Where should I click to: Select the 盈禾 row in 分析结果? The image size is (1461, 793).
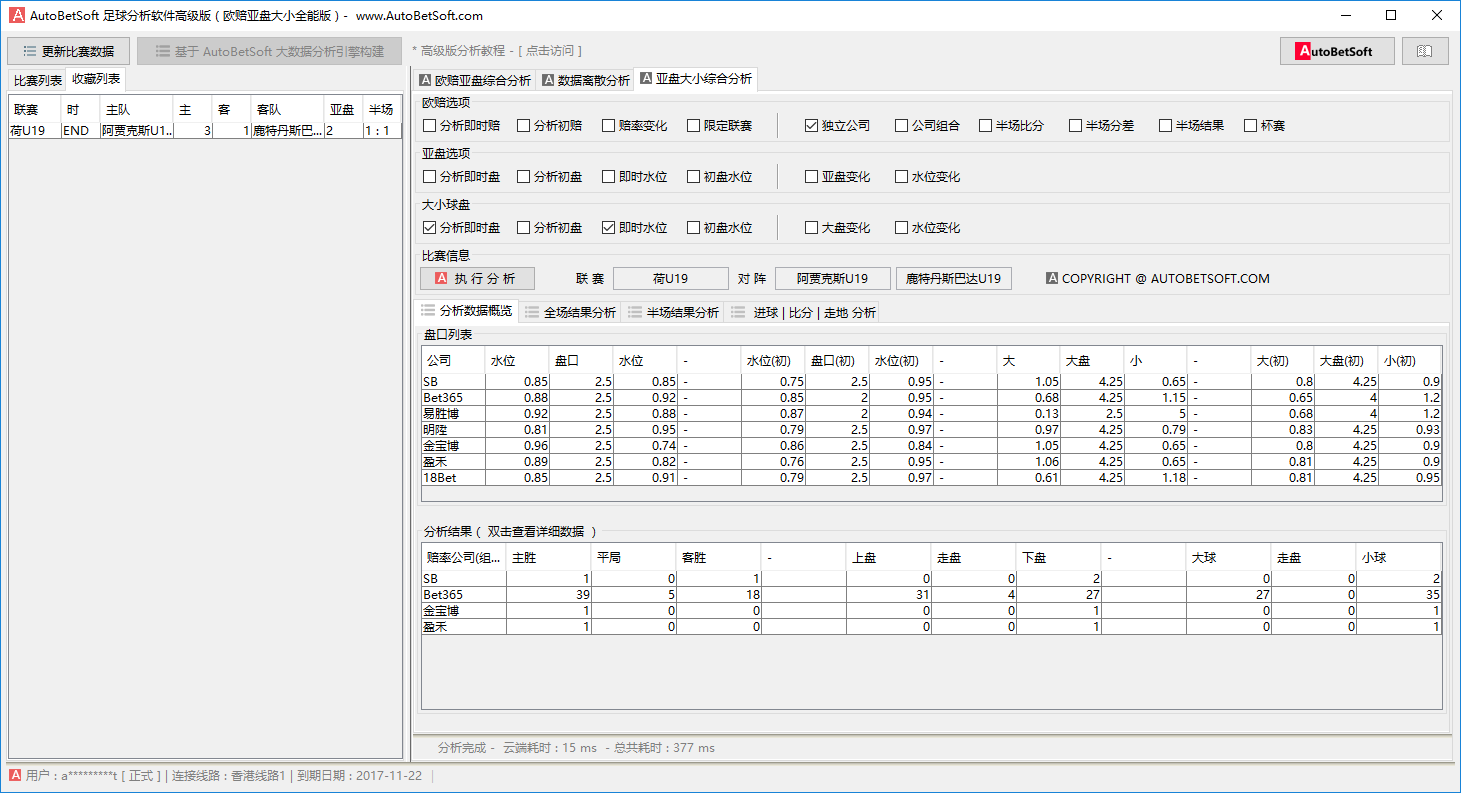(932, 627)
